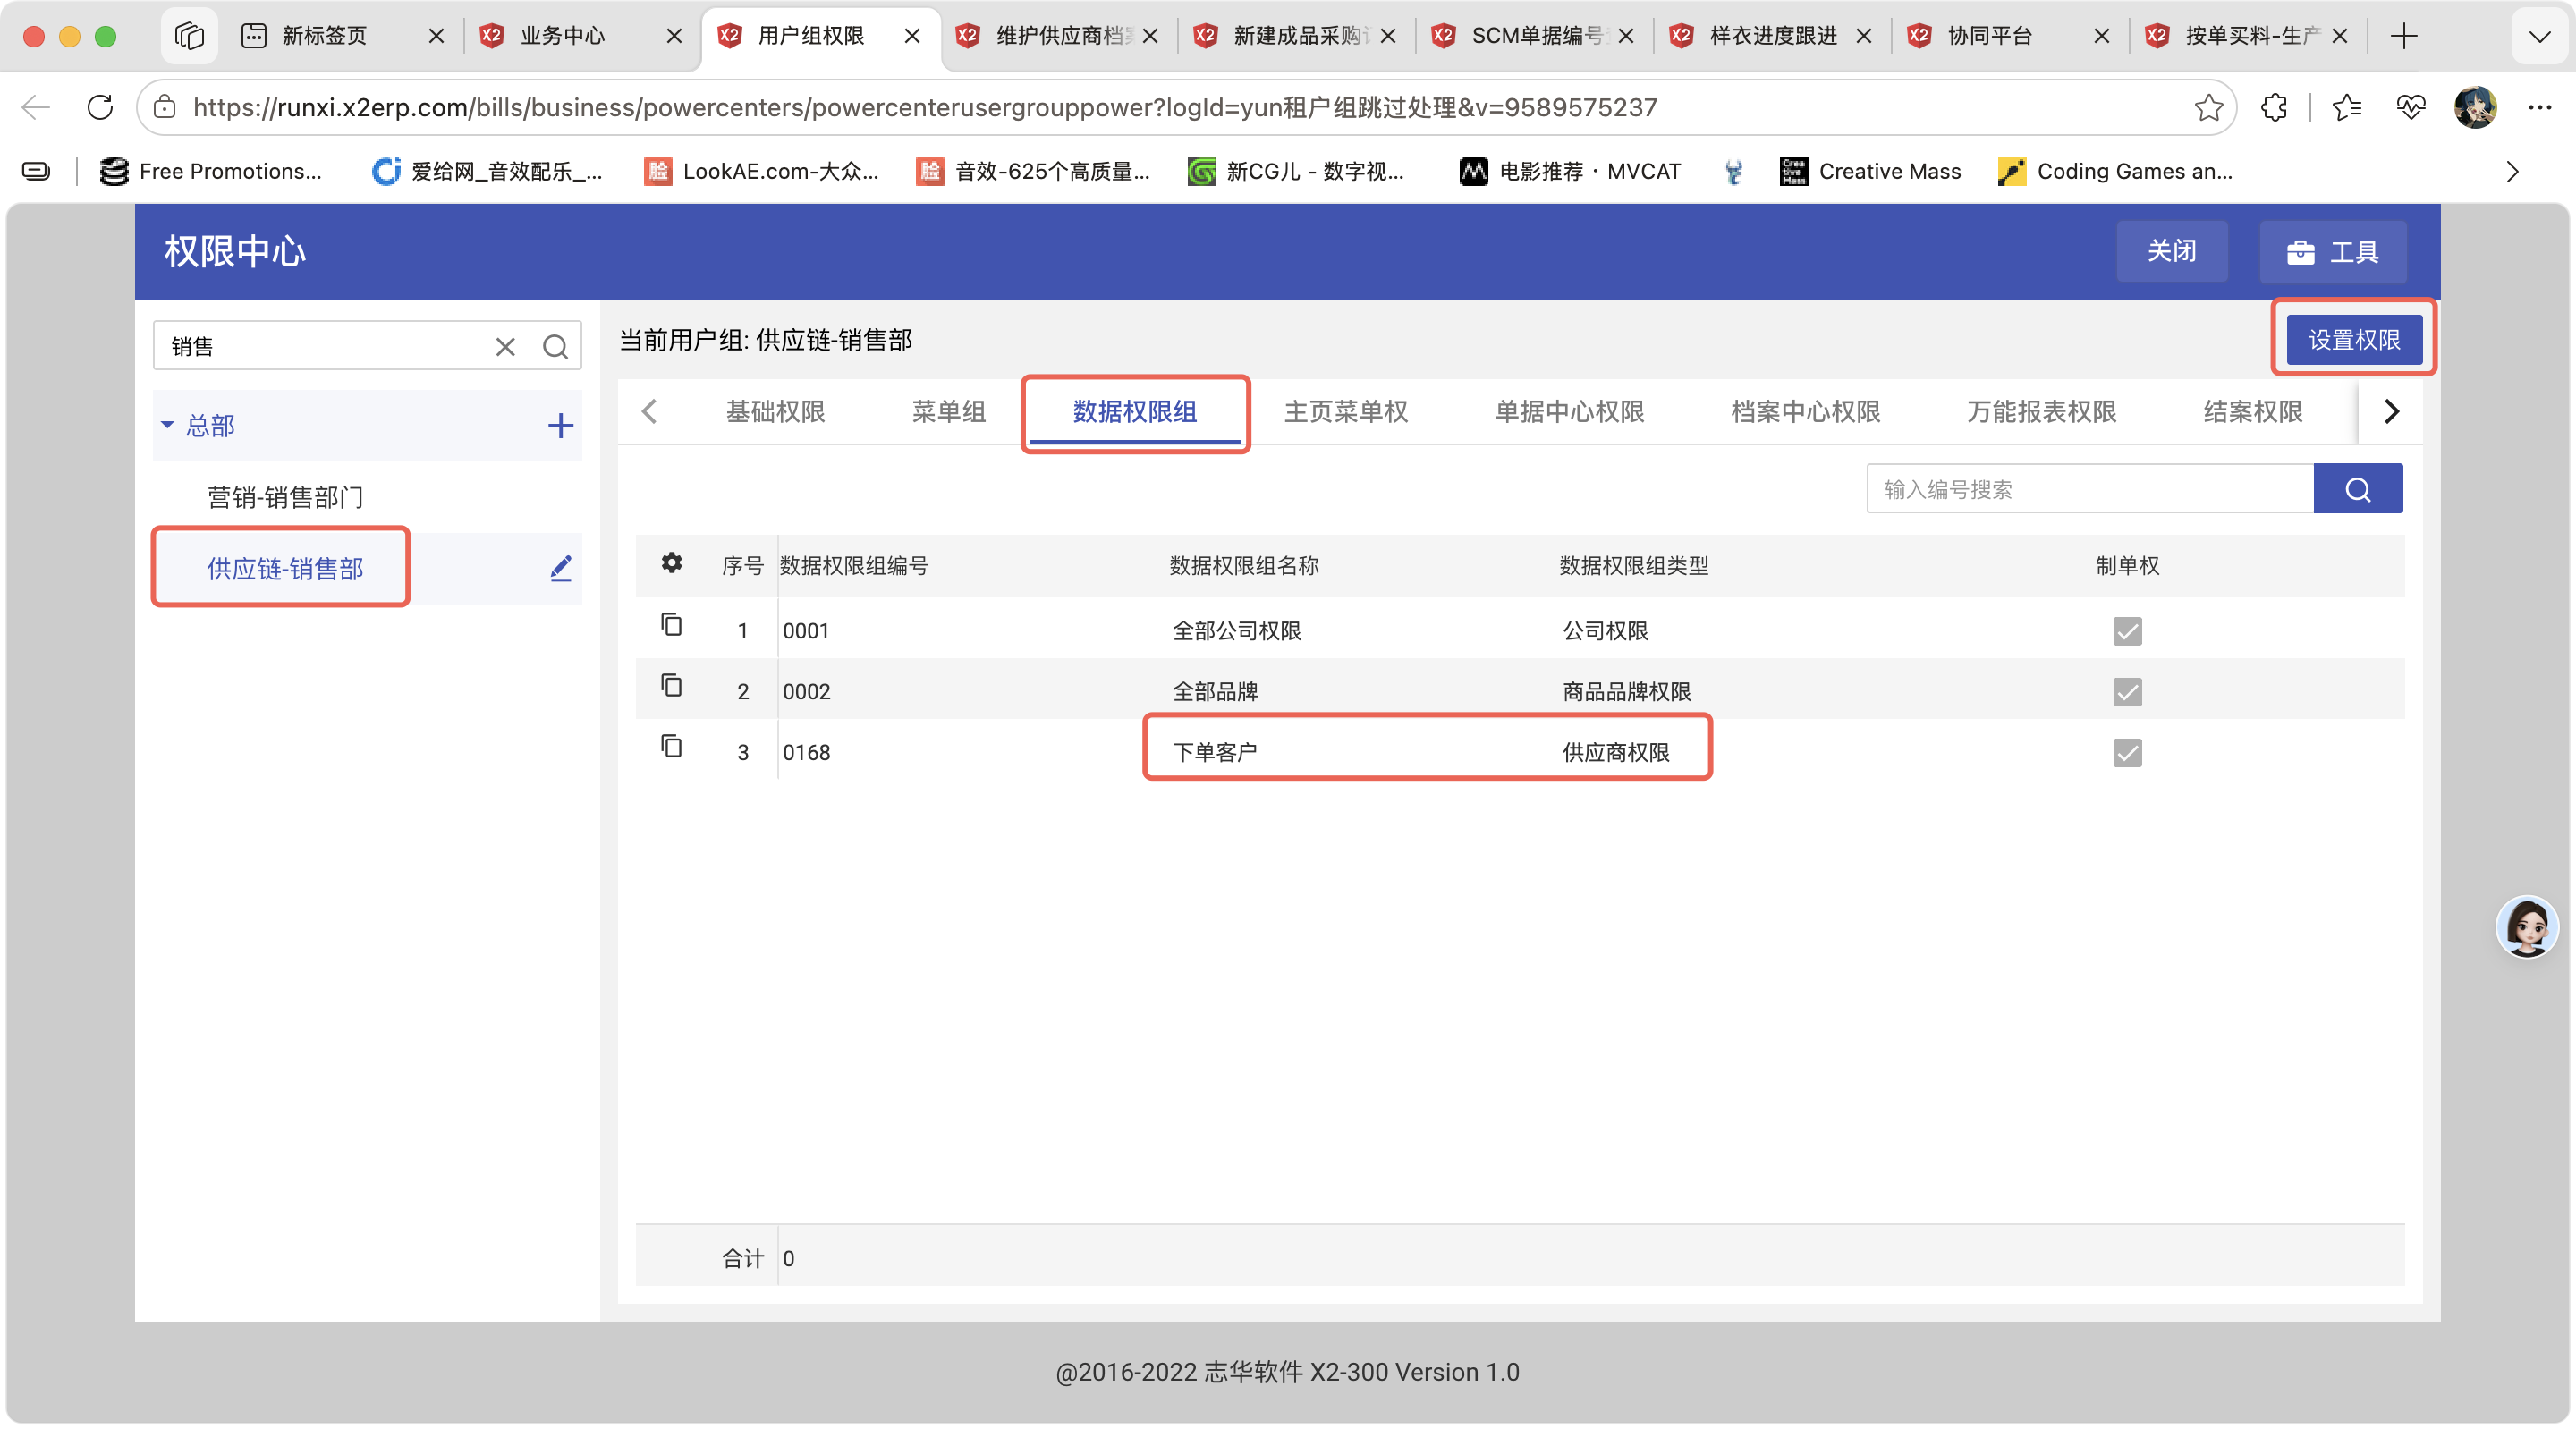This screenshot has height=1429, width=2576.
Task: Toggle 制单权 checkbox for 下单客户
Action: click(x=2127, y=753)
